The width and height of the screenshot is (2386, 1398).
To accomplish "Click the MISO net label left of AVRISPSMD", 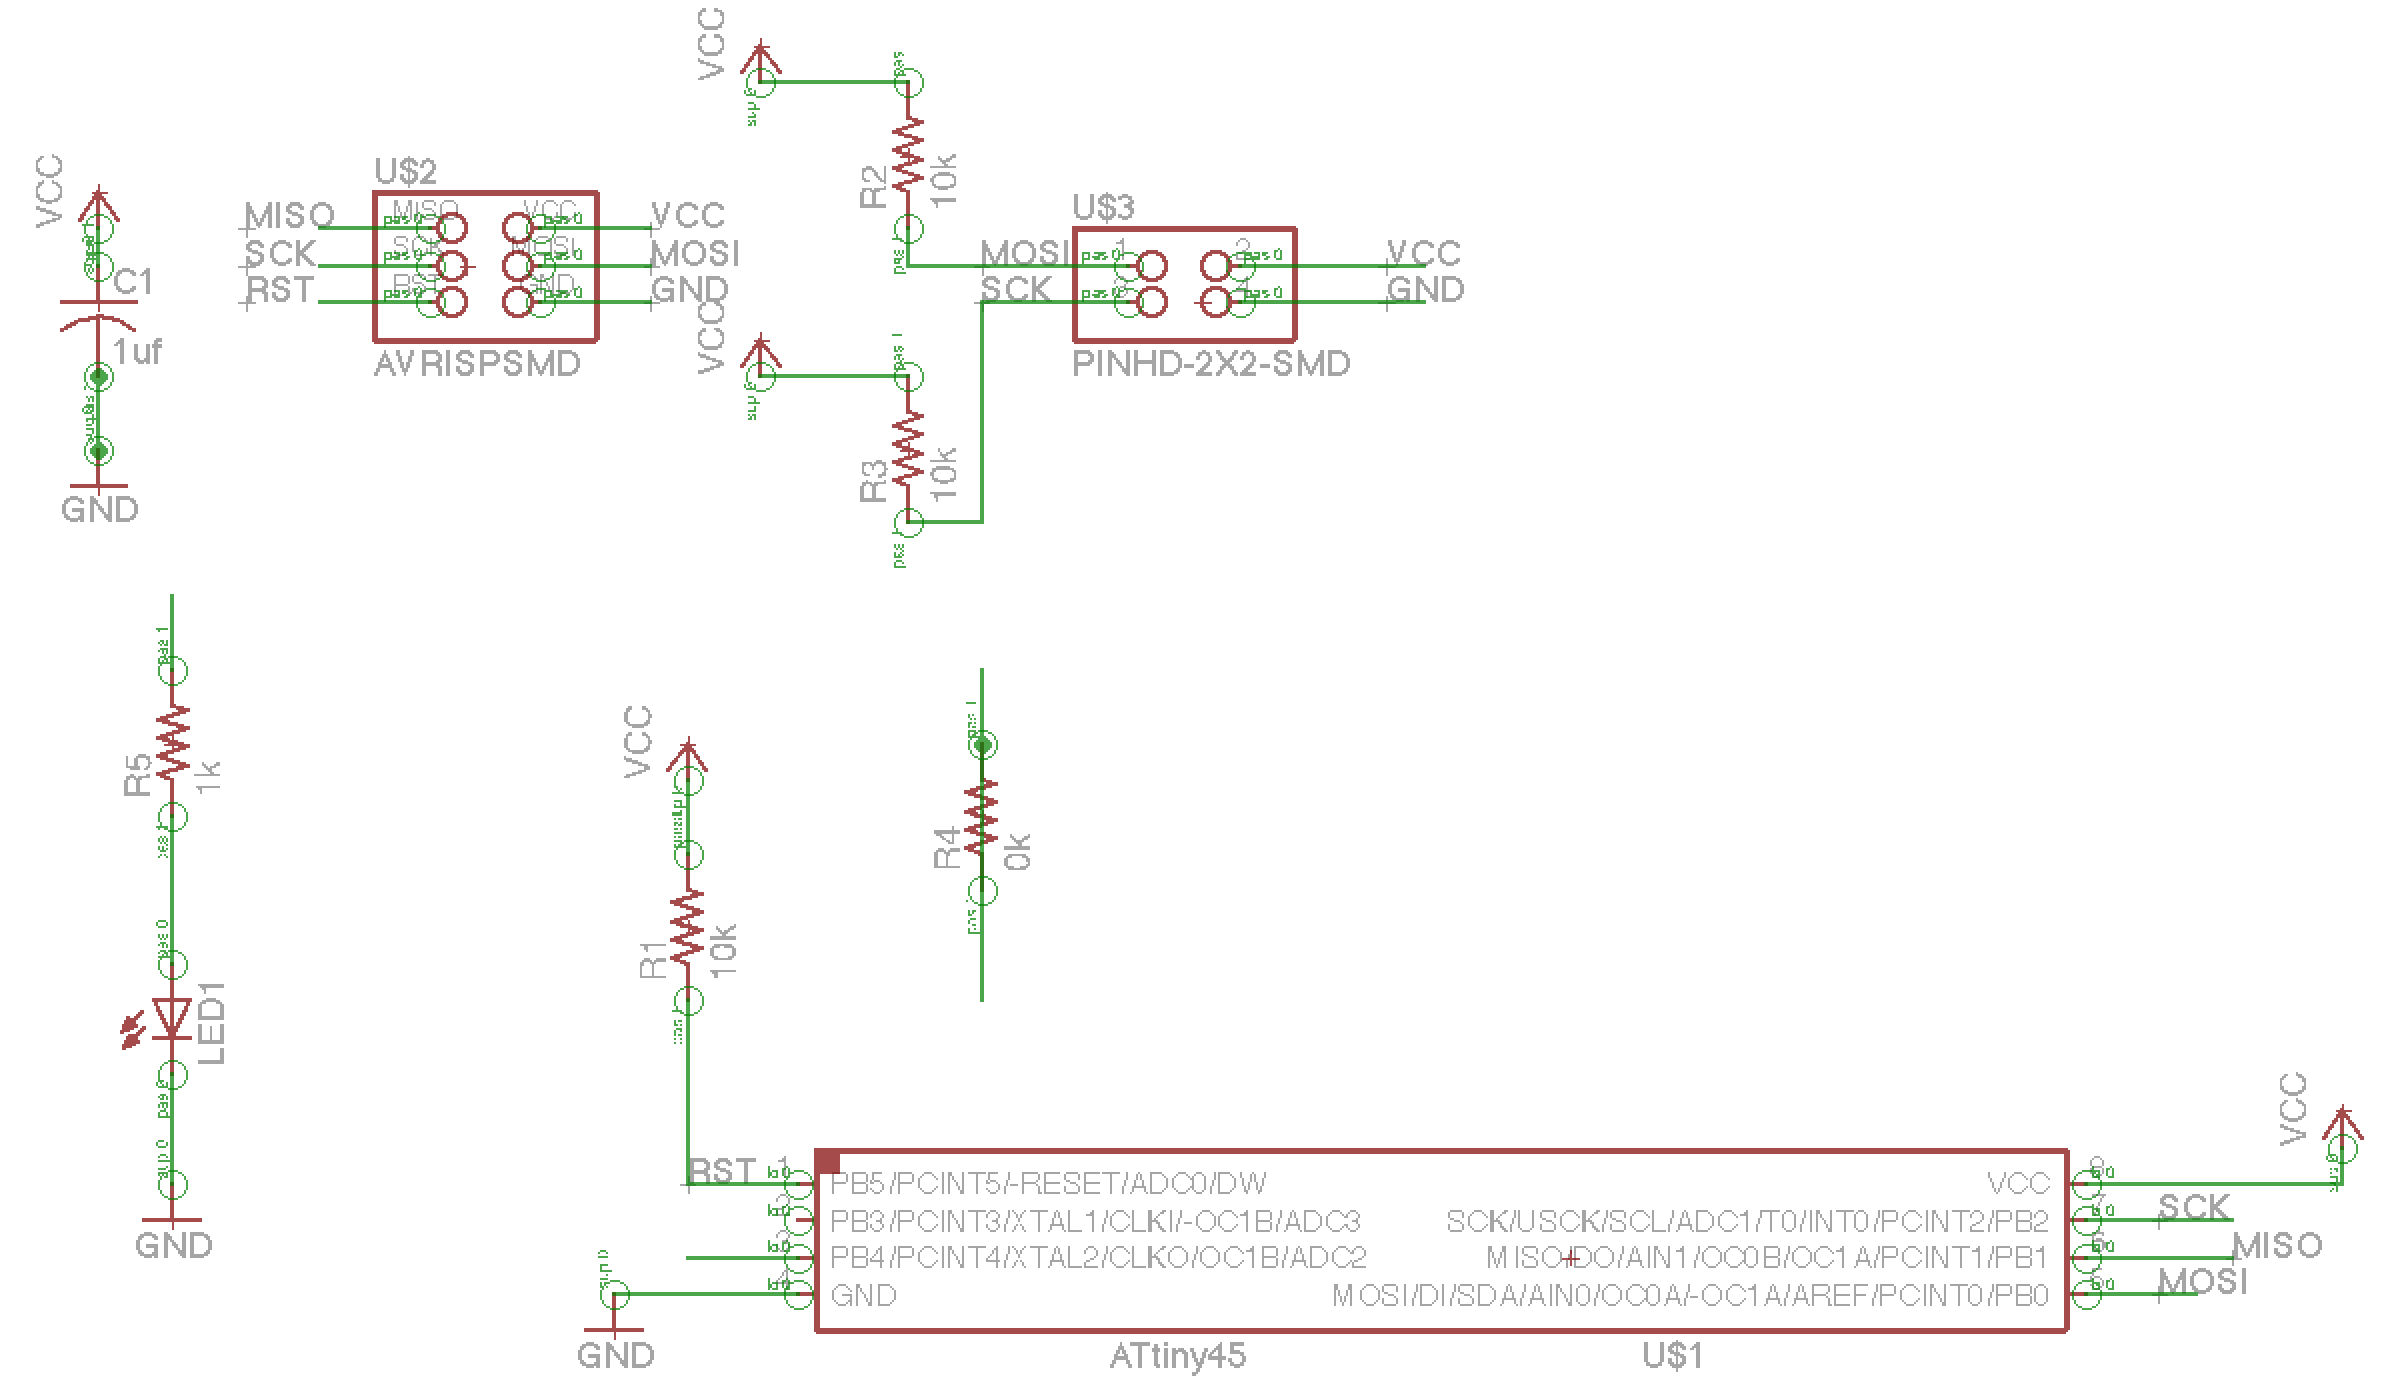I will 290,216.
